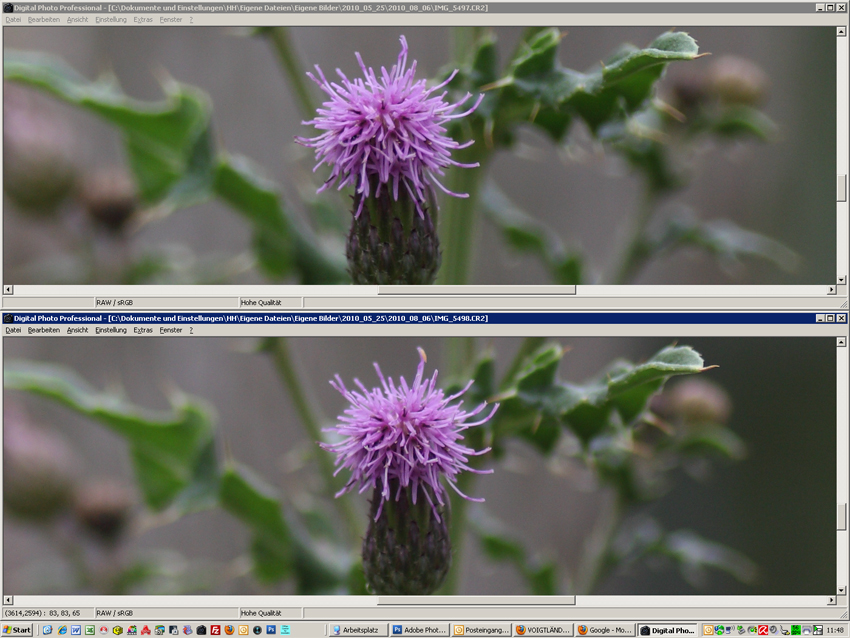Image resolution: width=850 pixels, height=638 pixels.
Task: Open the Ansicht menu in the bottom window
Action: click(77, 329)
